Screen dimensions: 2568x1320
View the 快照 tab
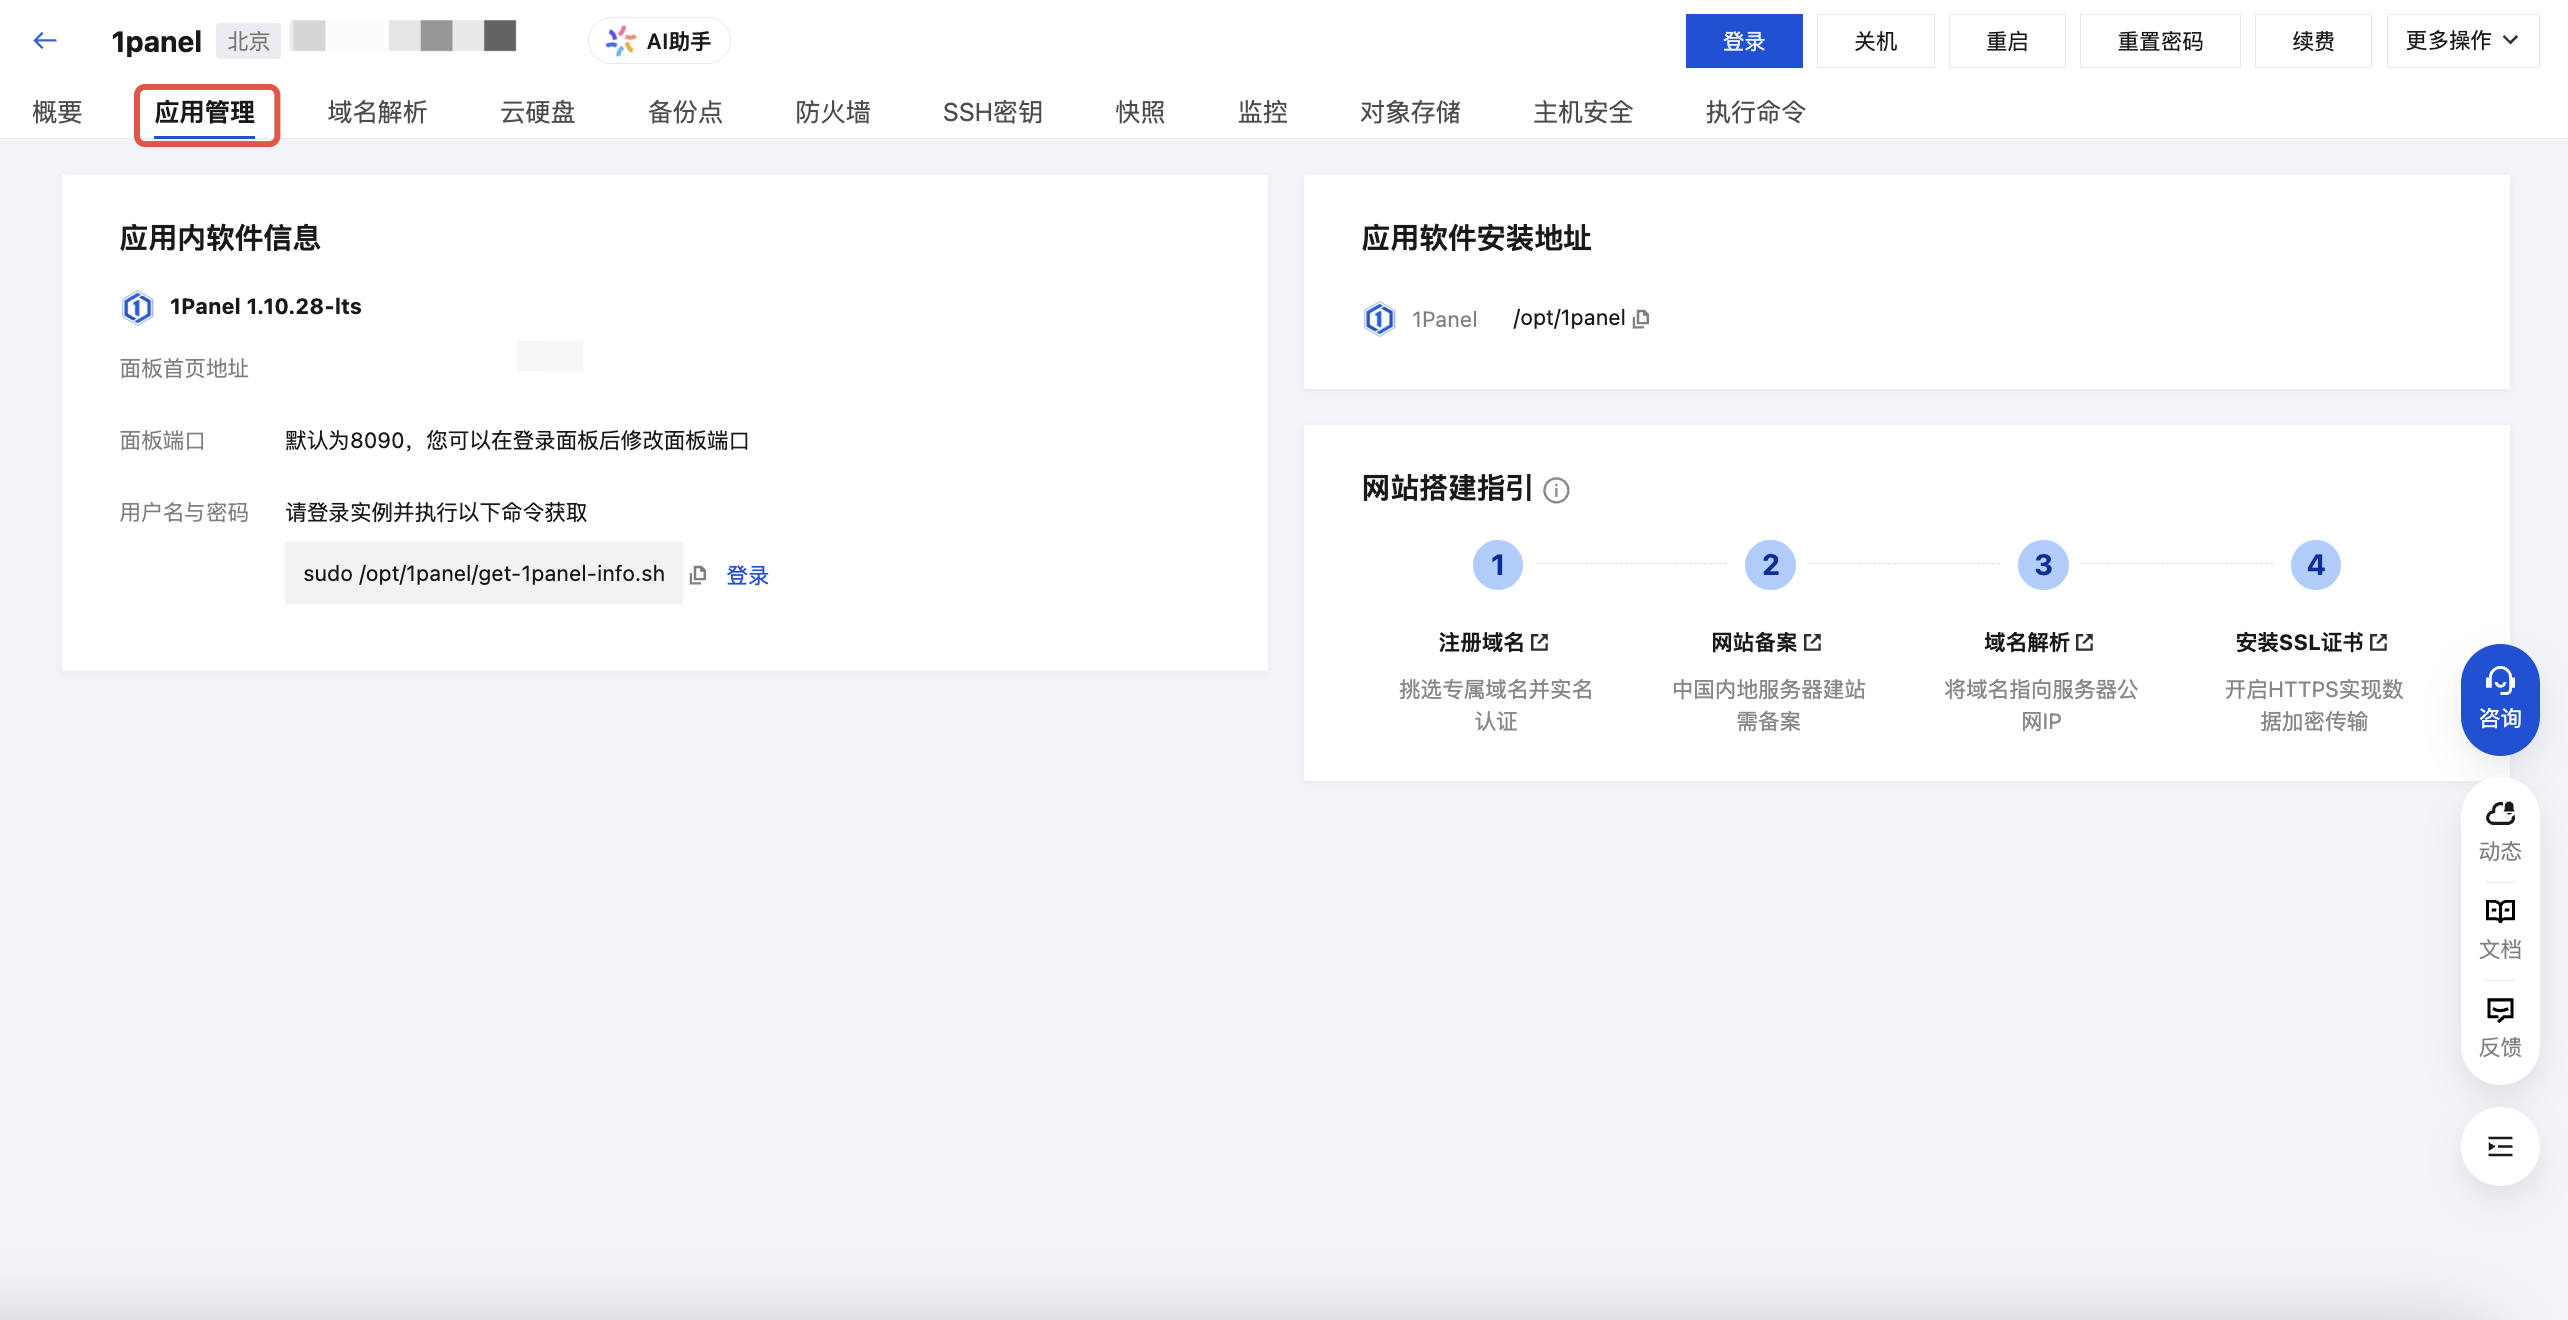1141,112
